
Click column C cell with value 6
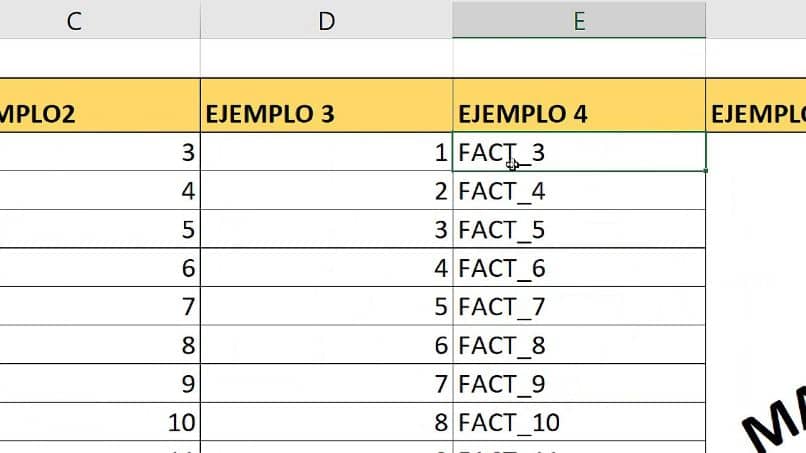click(x=100, y=268)
